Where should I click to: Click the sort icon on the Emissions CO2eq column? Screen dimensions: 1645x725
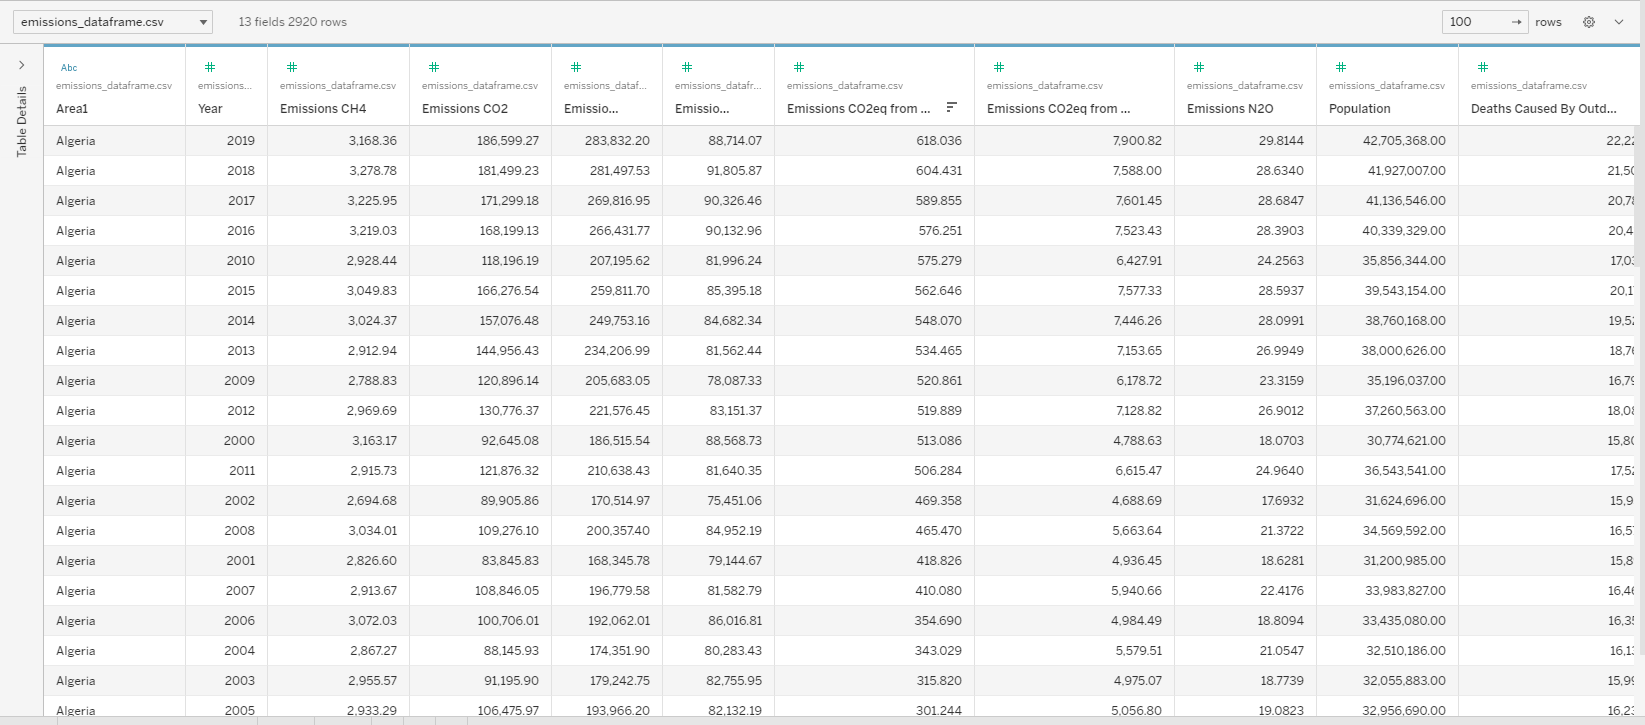coord(952,107)
